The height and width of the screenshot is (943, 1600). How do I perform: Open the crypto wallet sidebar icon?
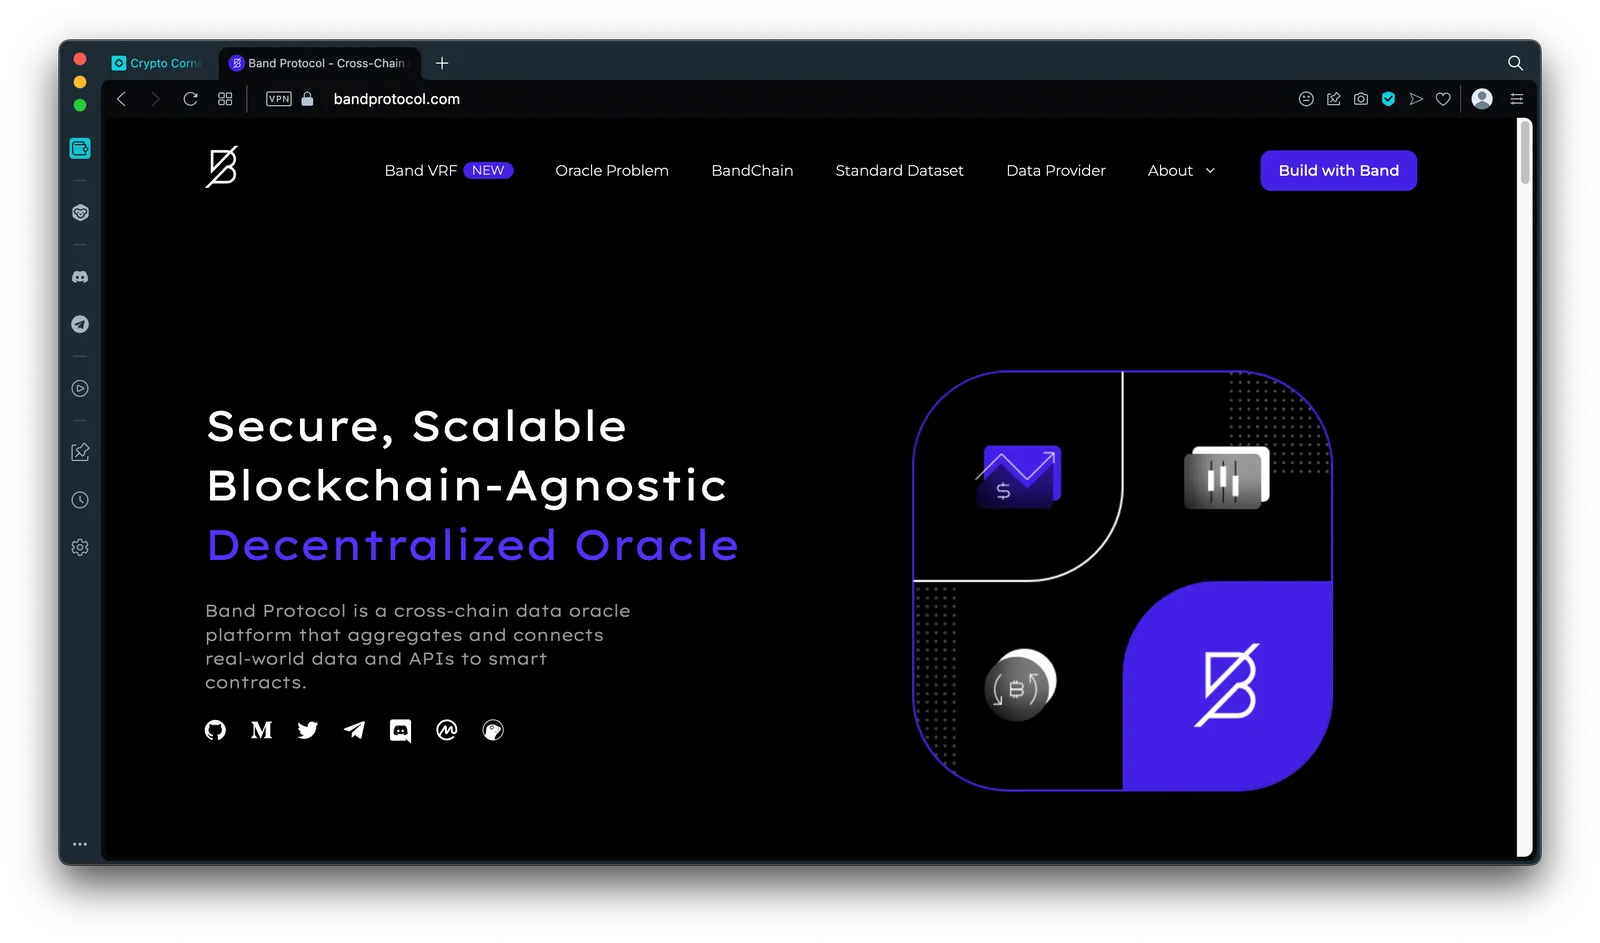coord(80,149)
